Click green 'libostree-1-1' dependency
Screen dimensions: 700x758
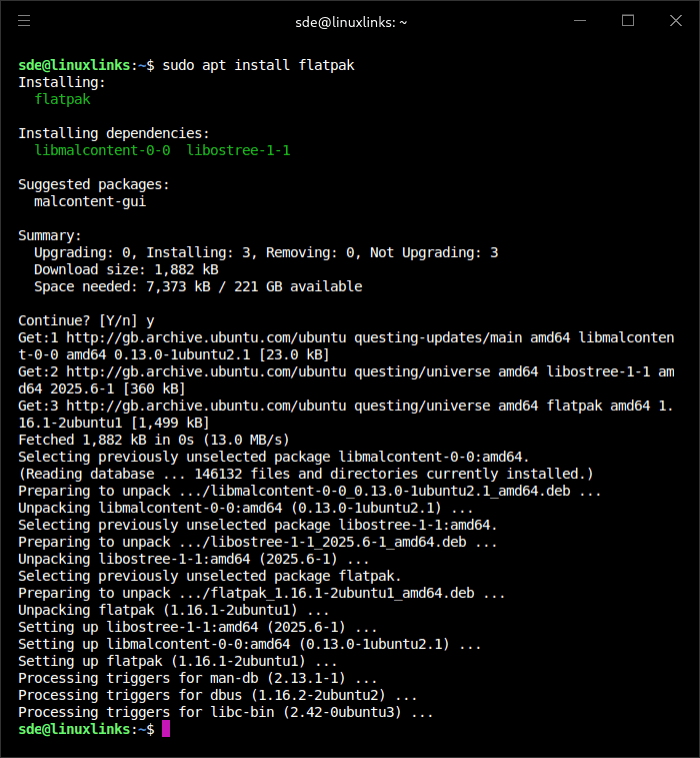click(238, 150)
